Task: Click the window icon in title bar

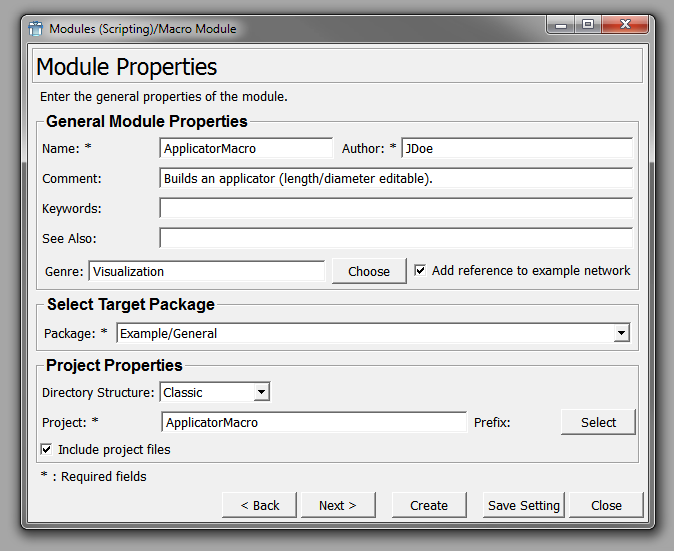Action: (35, 28)
